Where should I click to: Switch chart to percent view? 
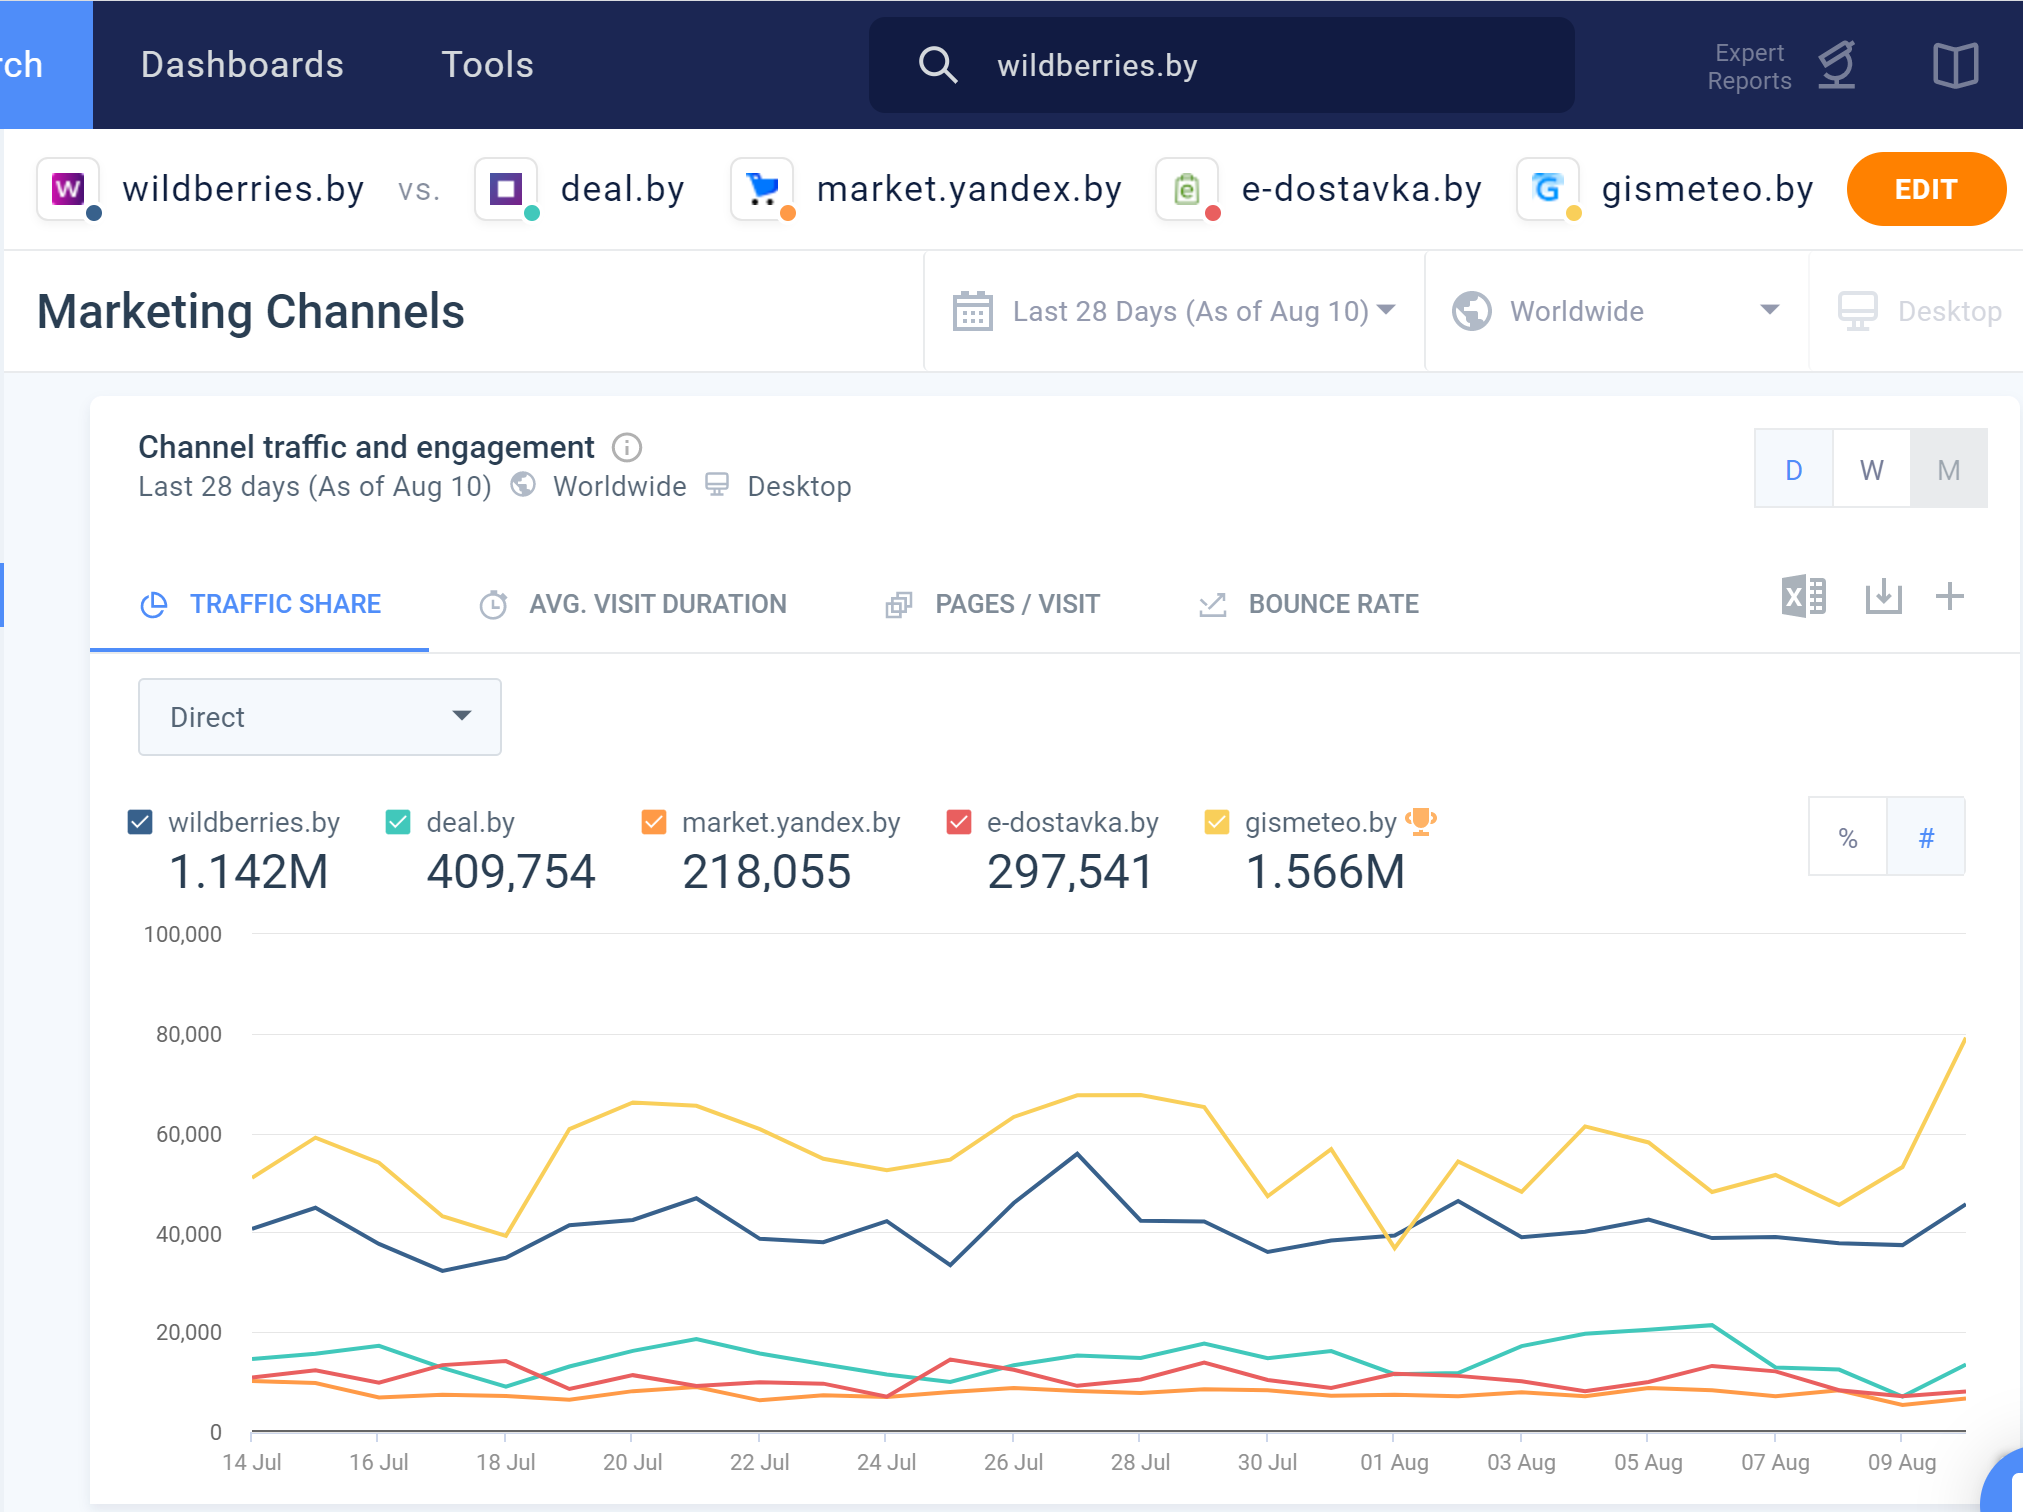[x=1848, y=837]
